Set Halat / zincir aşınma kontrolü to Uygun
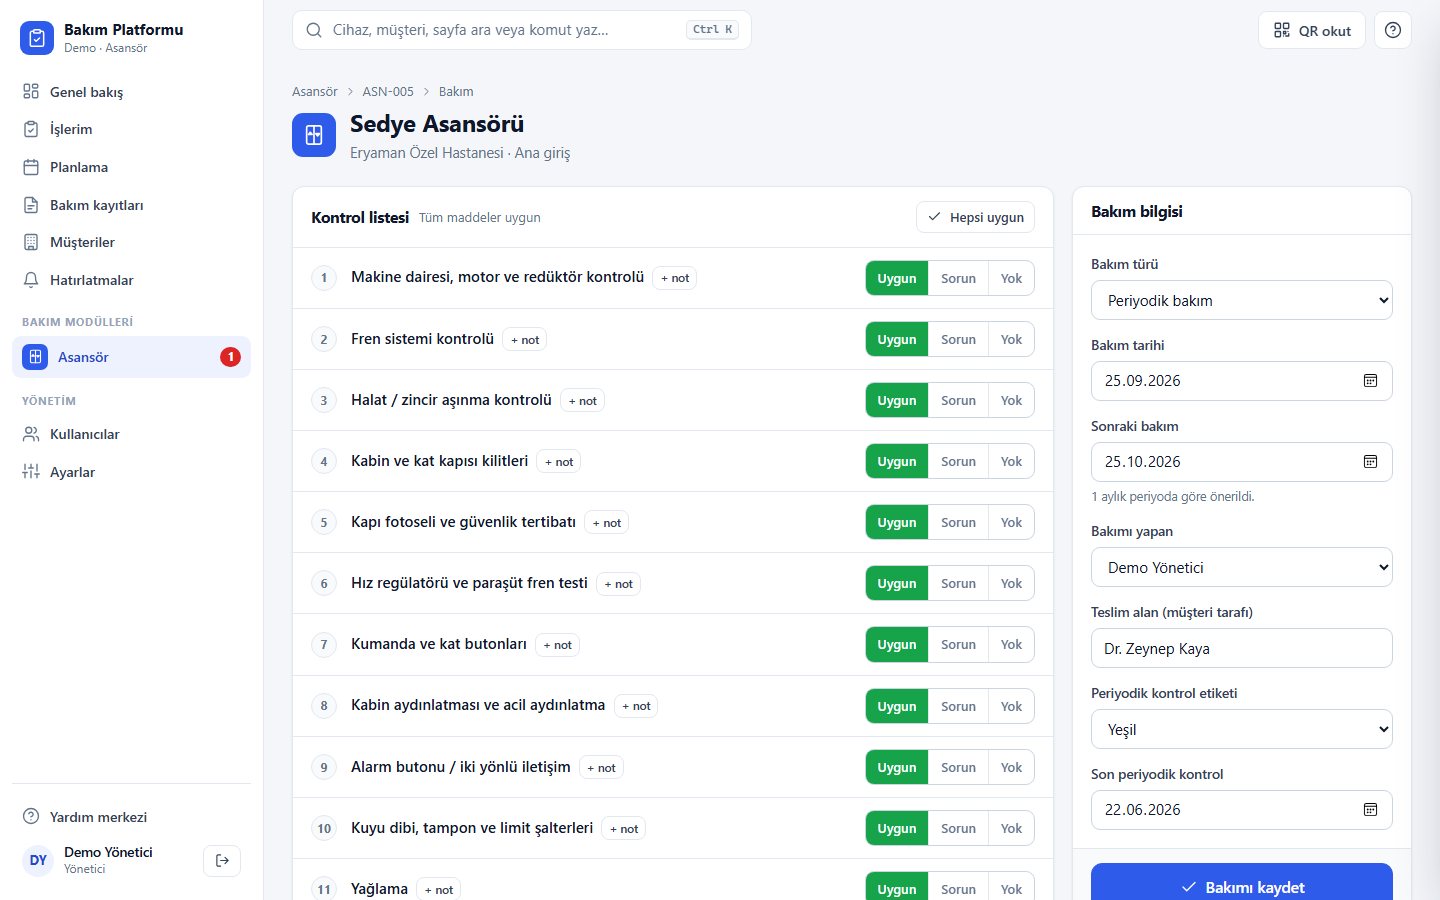The image size is (1440, 900). (897, 400)
